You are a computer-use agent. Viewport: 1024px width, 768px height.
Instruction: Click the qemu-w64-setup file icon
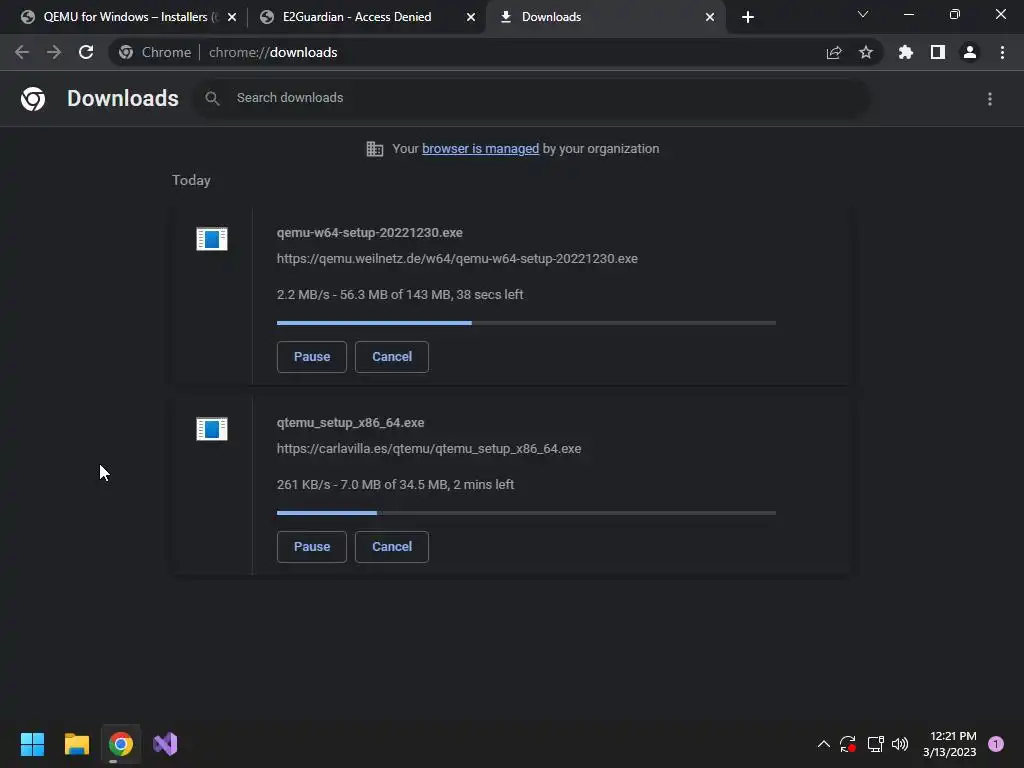(x=212, y=239)
